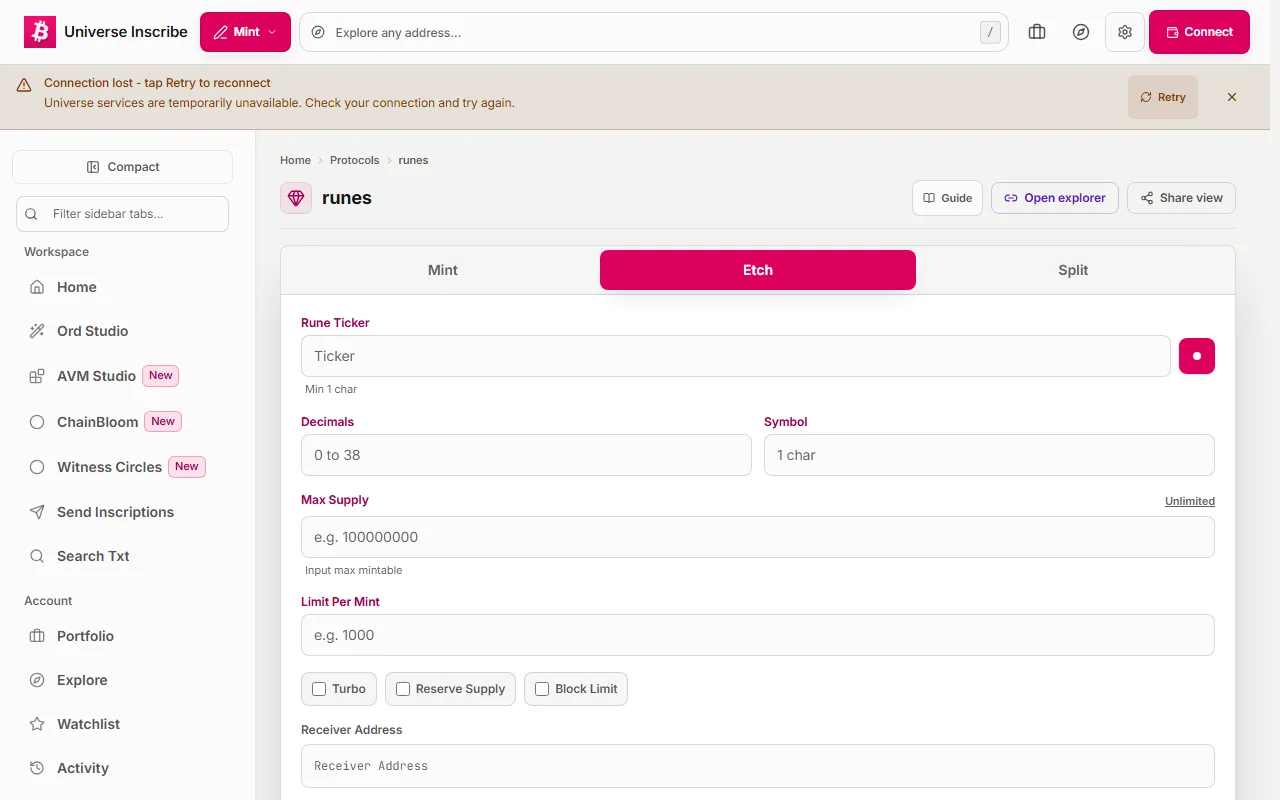Dismiss the connection lost banner

pos(1232,97)
